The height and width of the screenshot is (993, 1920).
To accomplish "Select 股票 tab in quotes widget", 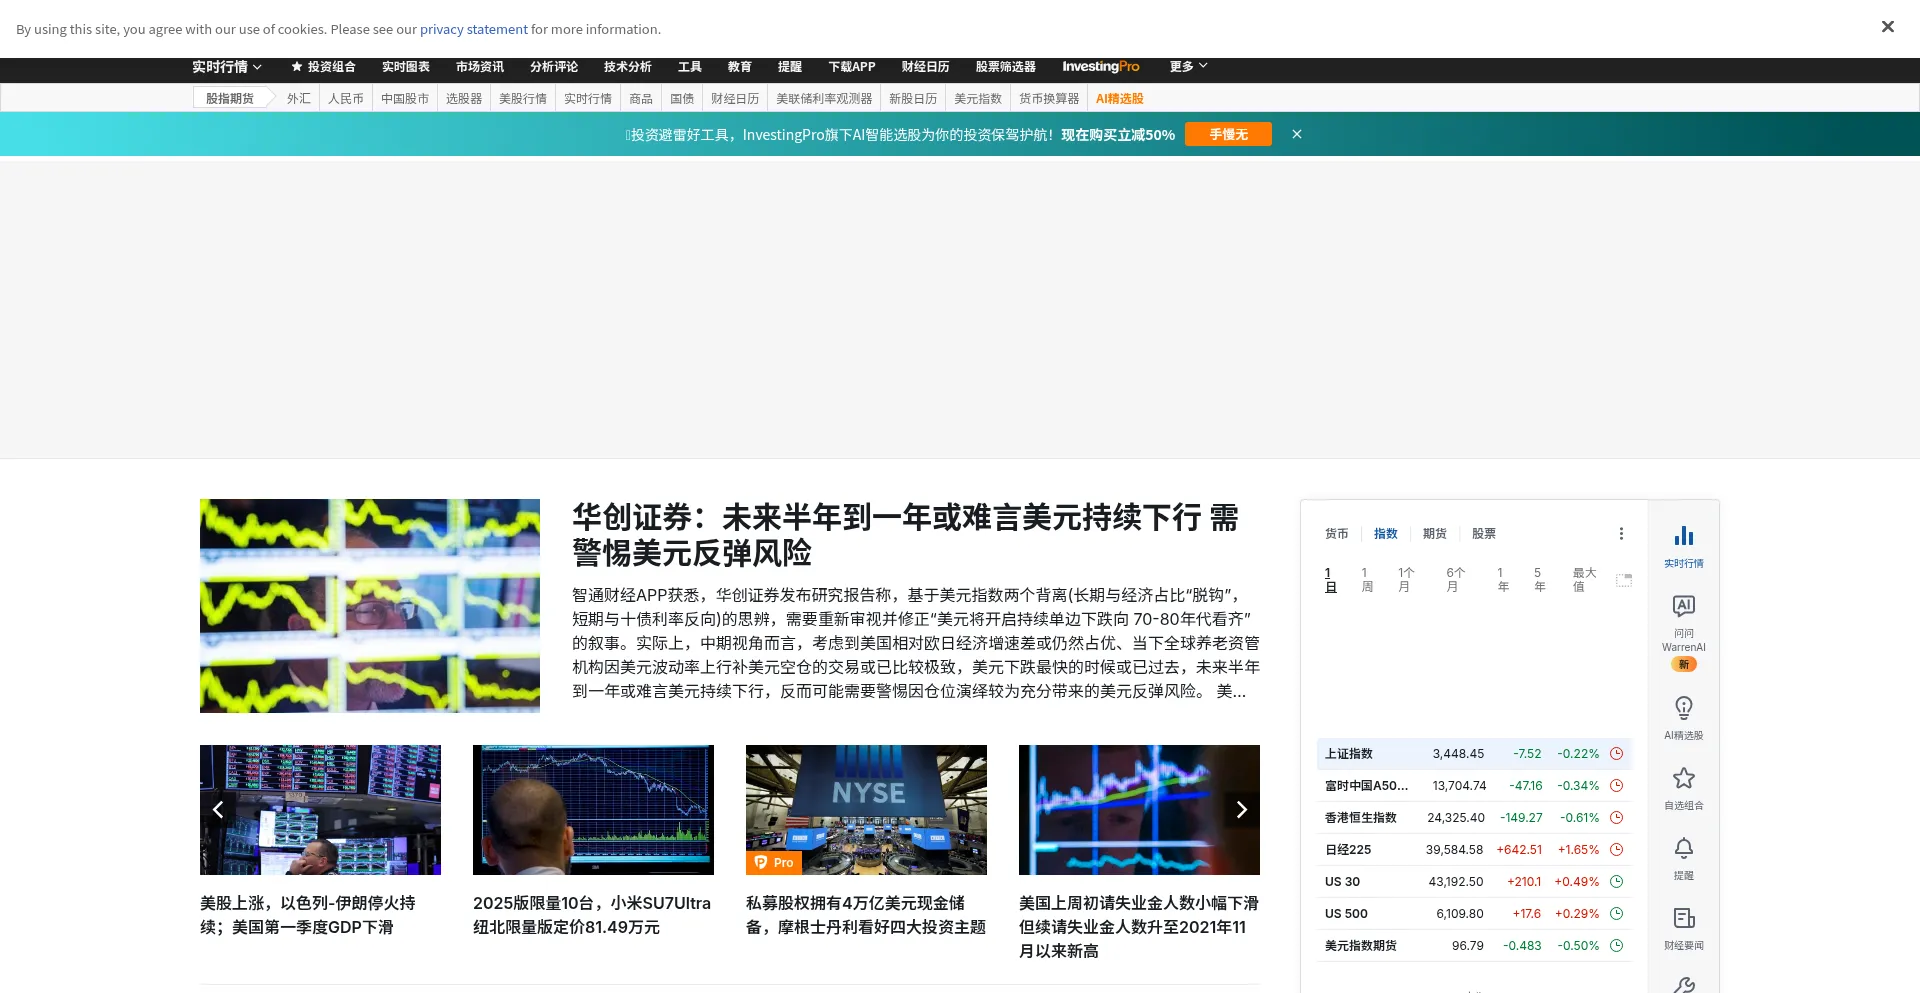I will click(1484, 534).
